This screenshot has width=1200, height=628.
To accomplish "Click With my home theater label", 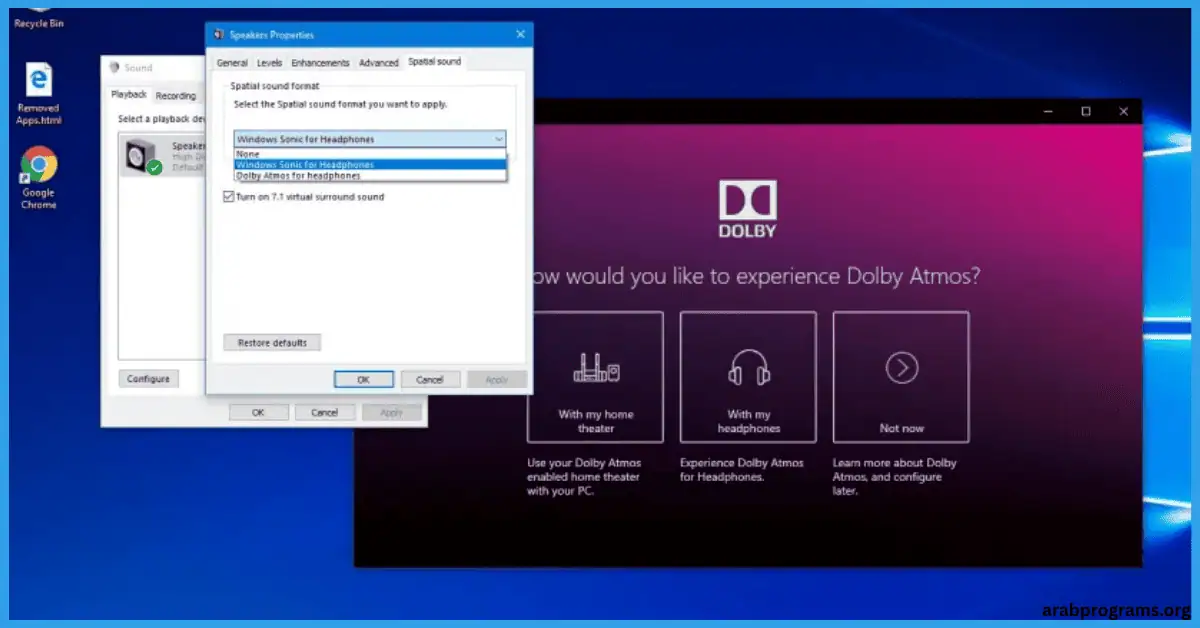I will click(x=596, y=421).
